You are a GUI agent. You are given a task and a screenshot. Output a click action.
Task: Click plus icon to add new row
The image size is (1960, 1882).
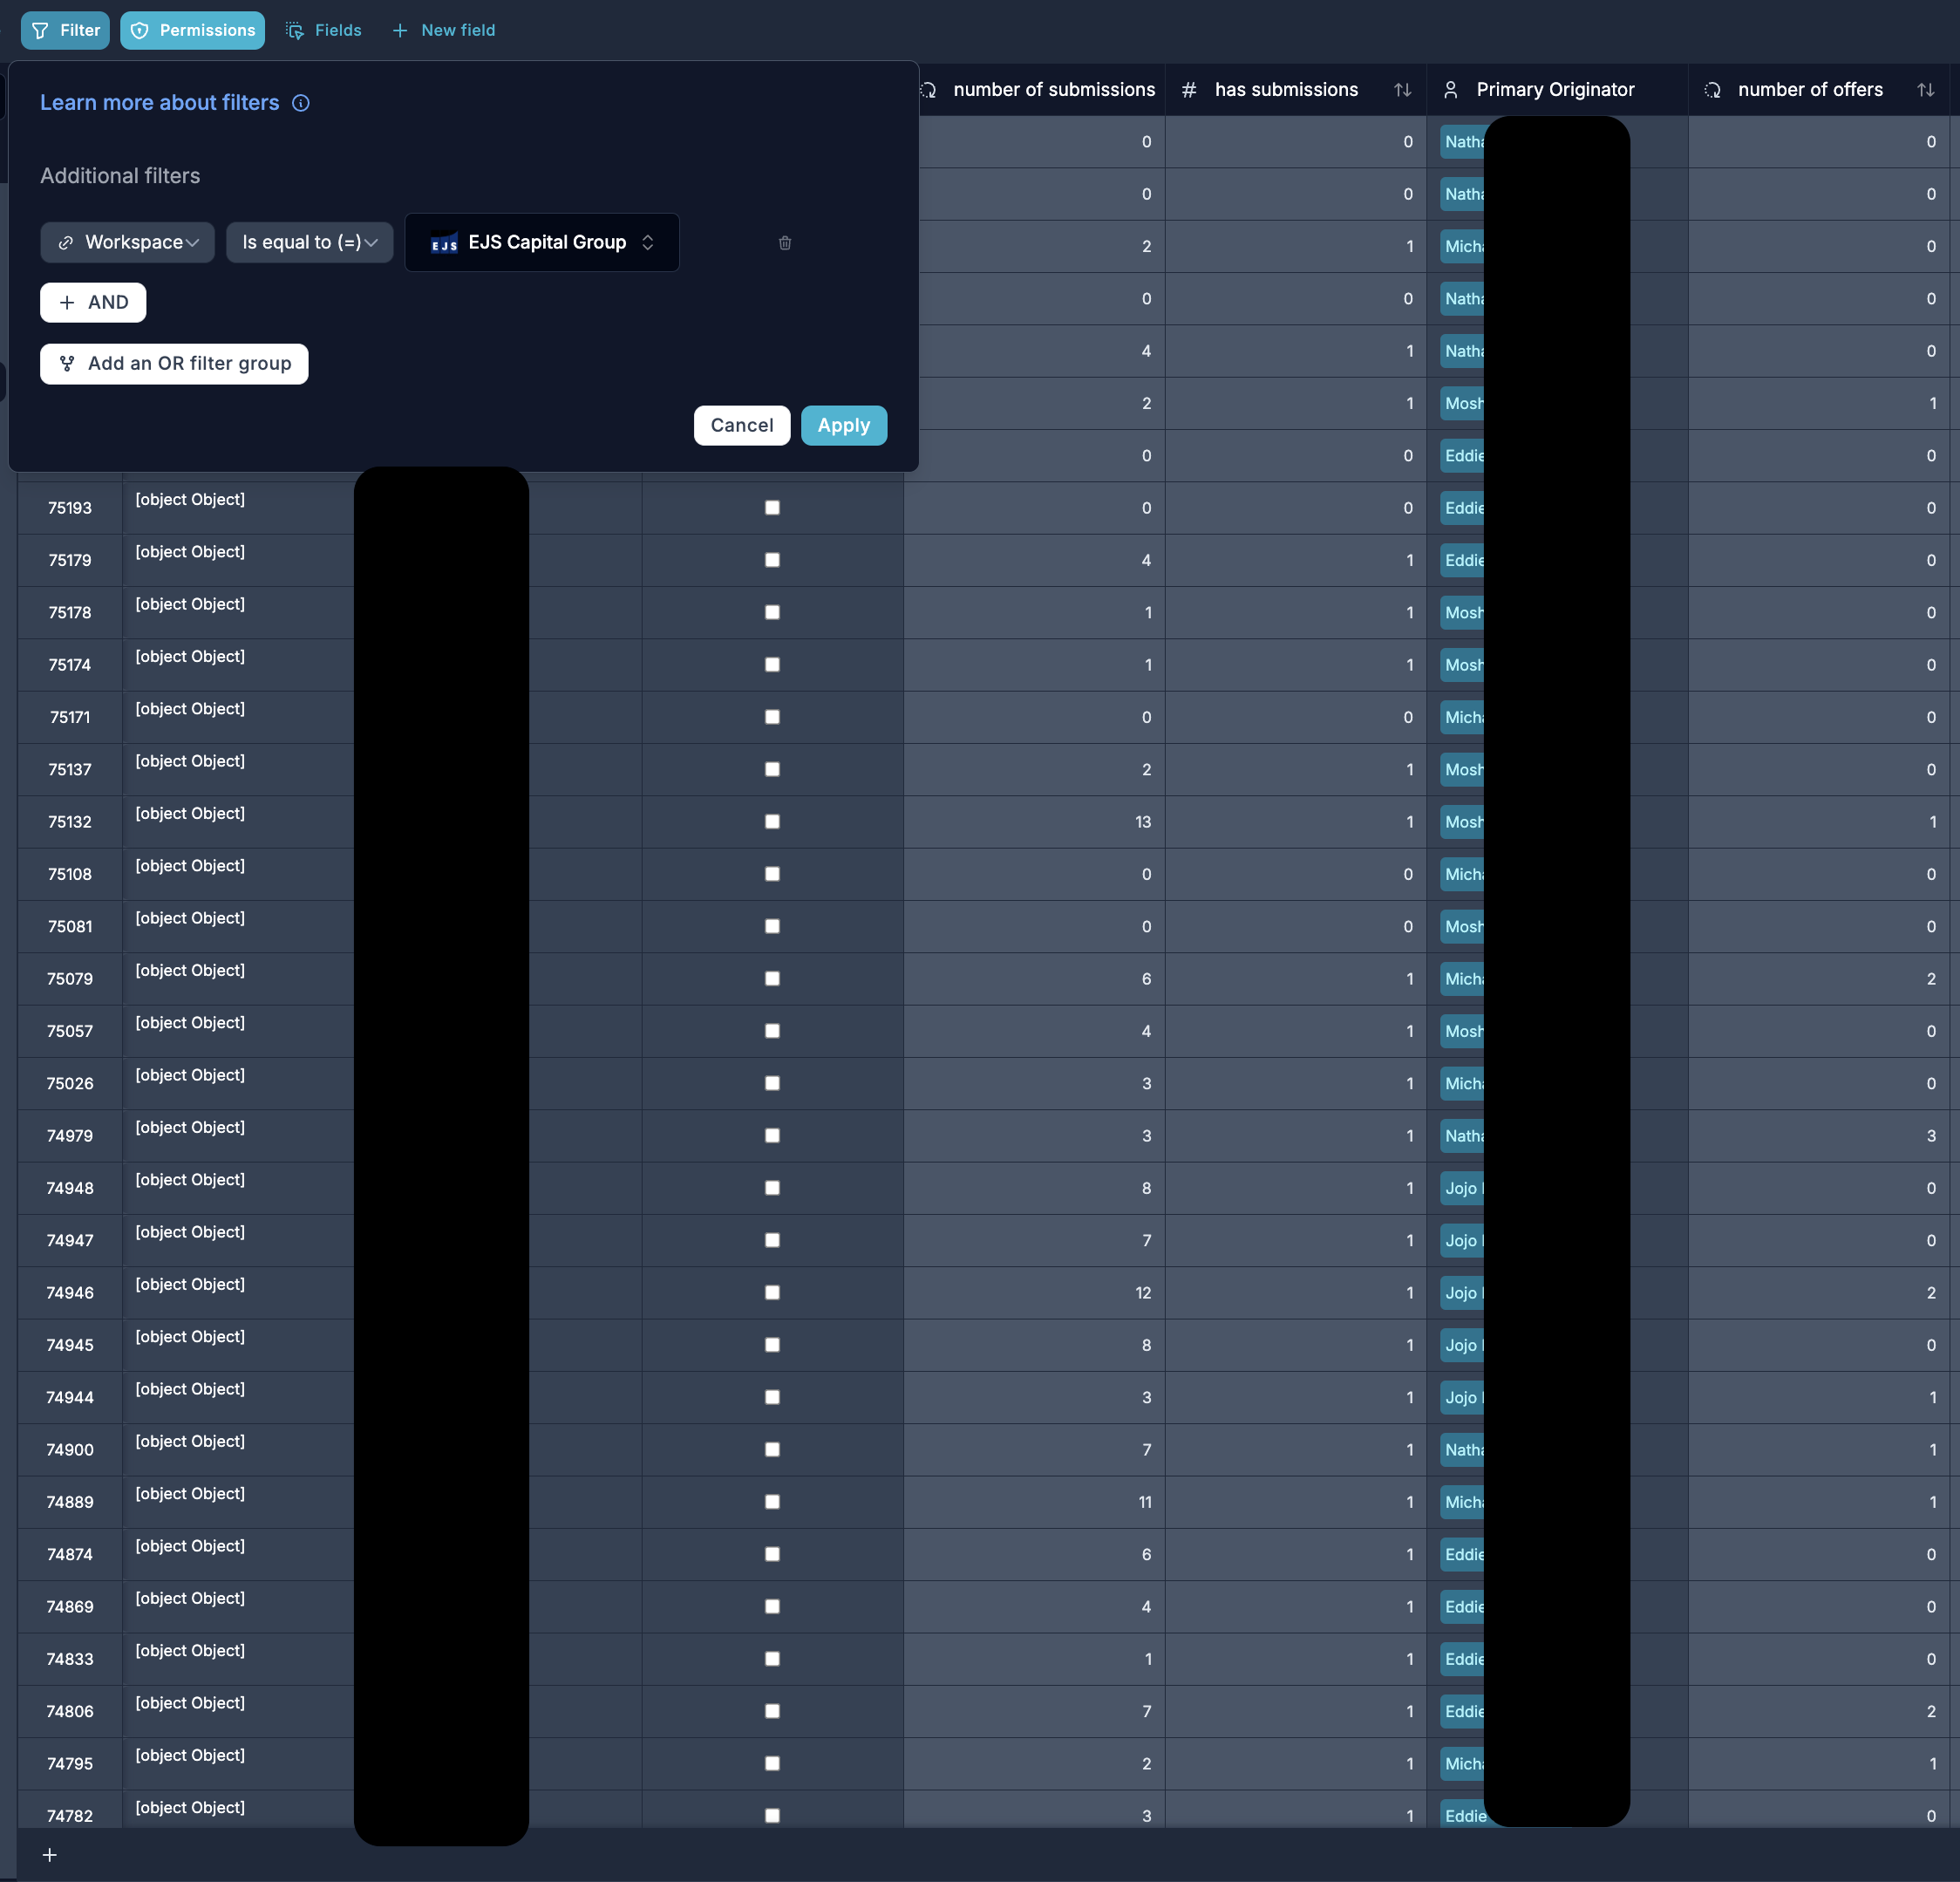tap(49, 1855)
